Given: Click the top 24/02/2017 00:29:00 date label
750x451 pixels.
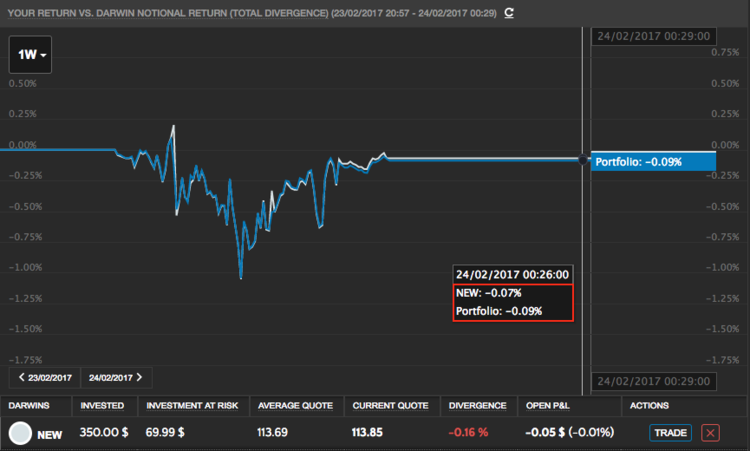Looking at the screenshot, I should point(653,36).
